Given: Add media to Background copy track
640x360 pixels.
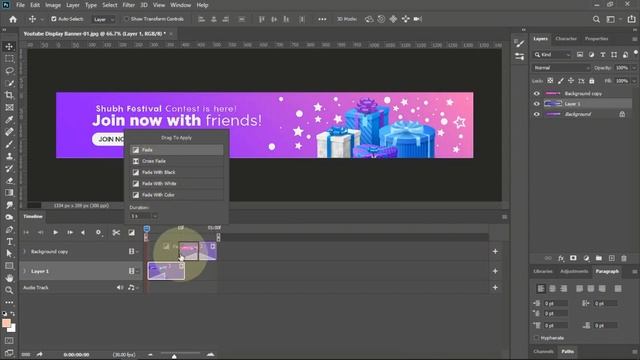Looking at the screenshot, I should pos(495,251).
